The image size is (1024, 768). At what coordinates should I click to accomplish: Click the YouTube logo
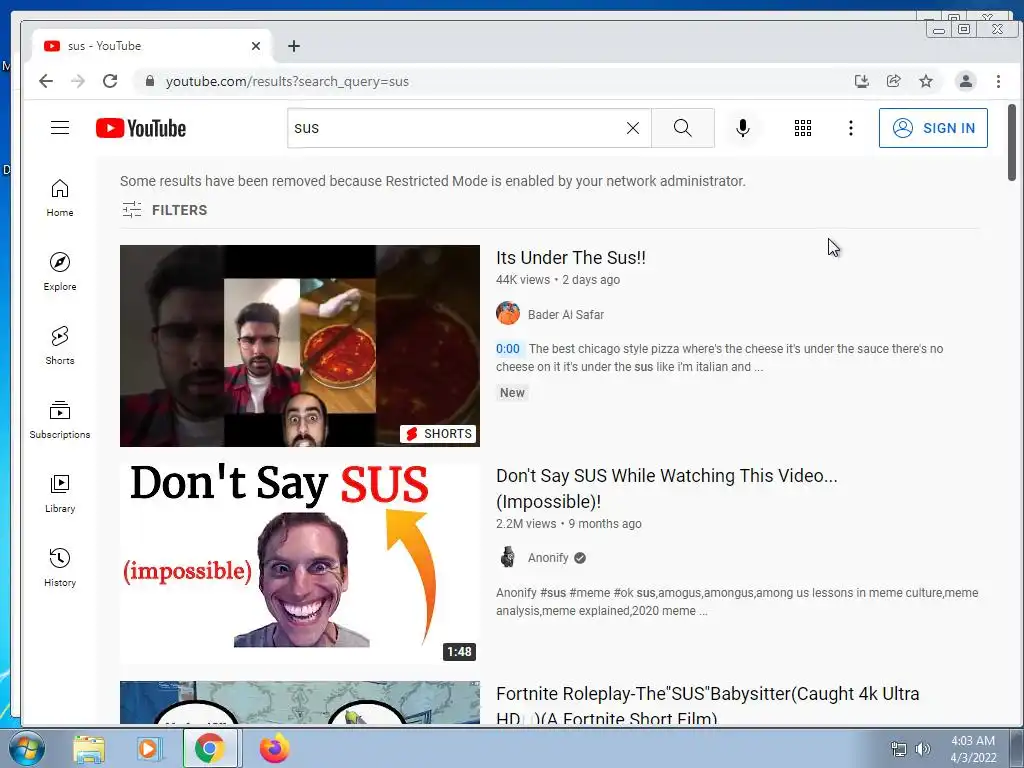pyautogui.click(x=141, y=128)
